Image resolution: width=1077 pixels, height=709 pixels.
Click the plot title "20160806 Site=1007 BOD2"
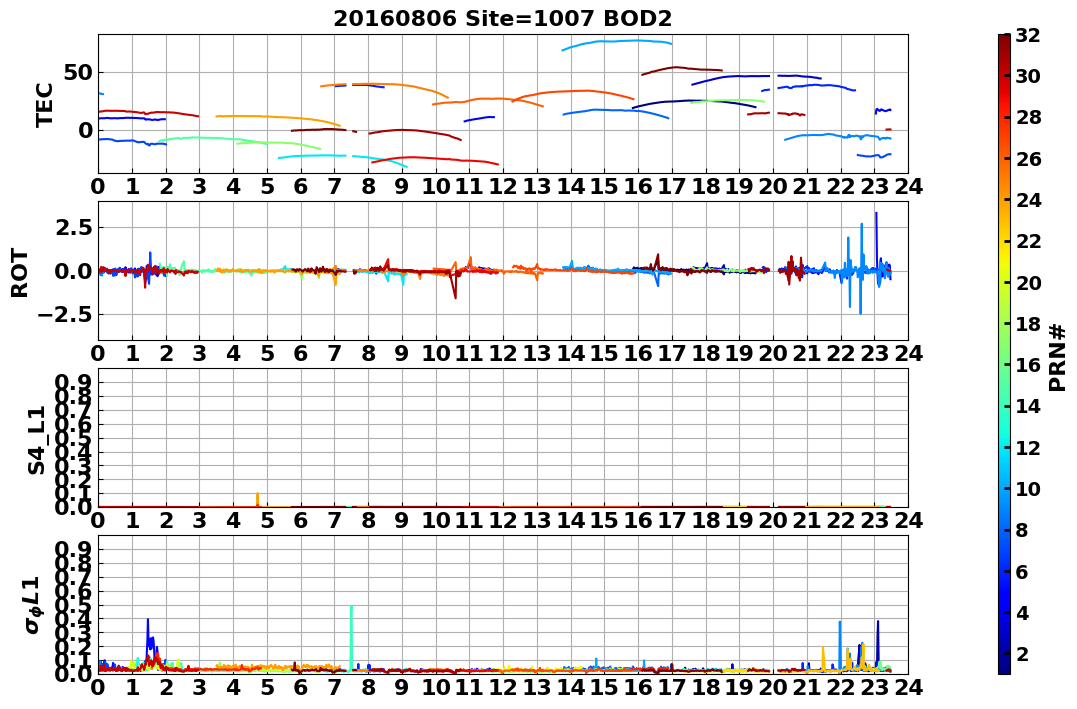click(503, 18)
